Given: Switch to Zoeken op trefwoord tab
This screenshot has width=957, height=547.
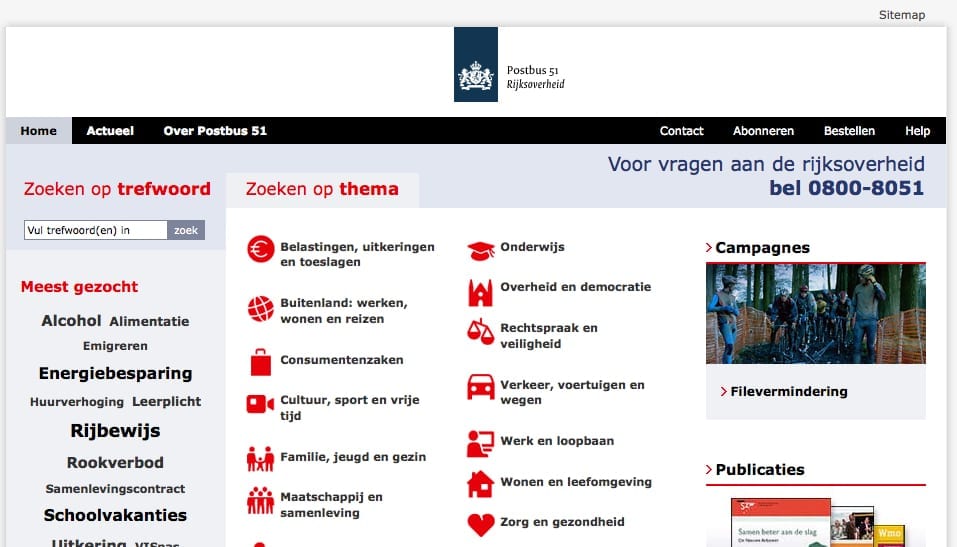Looking at the screenshot, I should pos(117,189).
